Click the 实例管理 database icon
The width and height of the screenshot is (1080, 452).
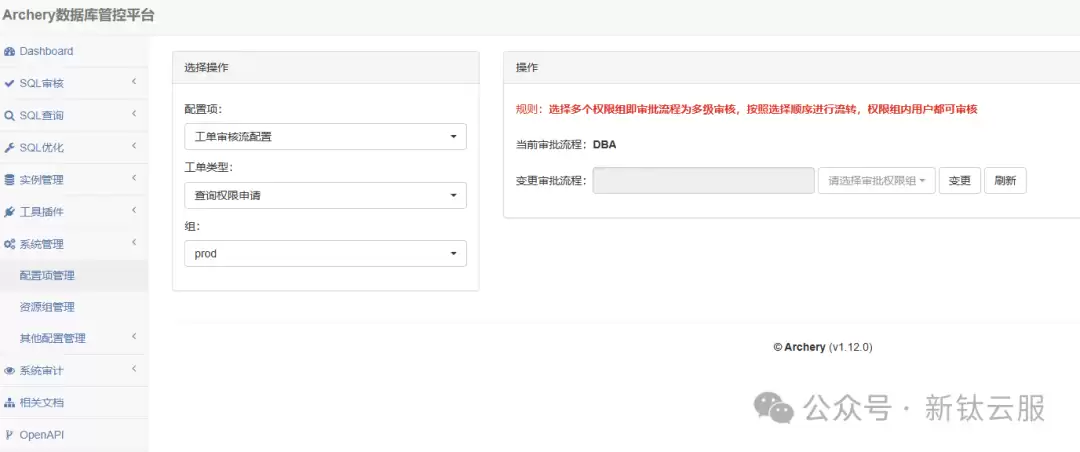pos(10,180)
